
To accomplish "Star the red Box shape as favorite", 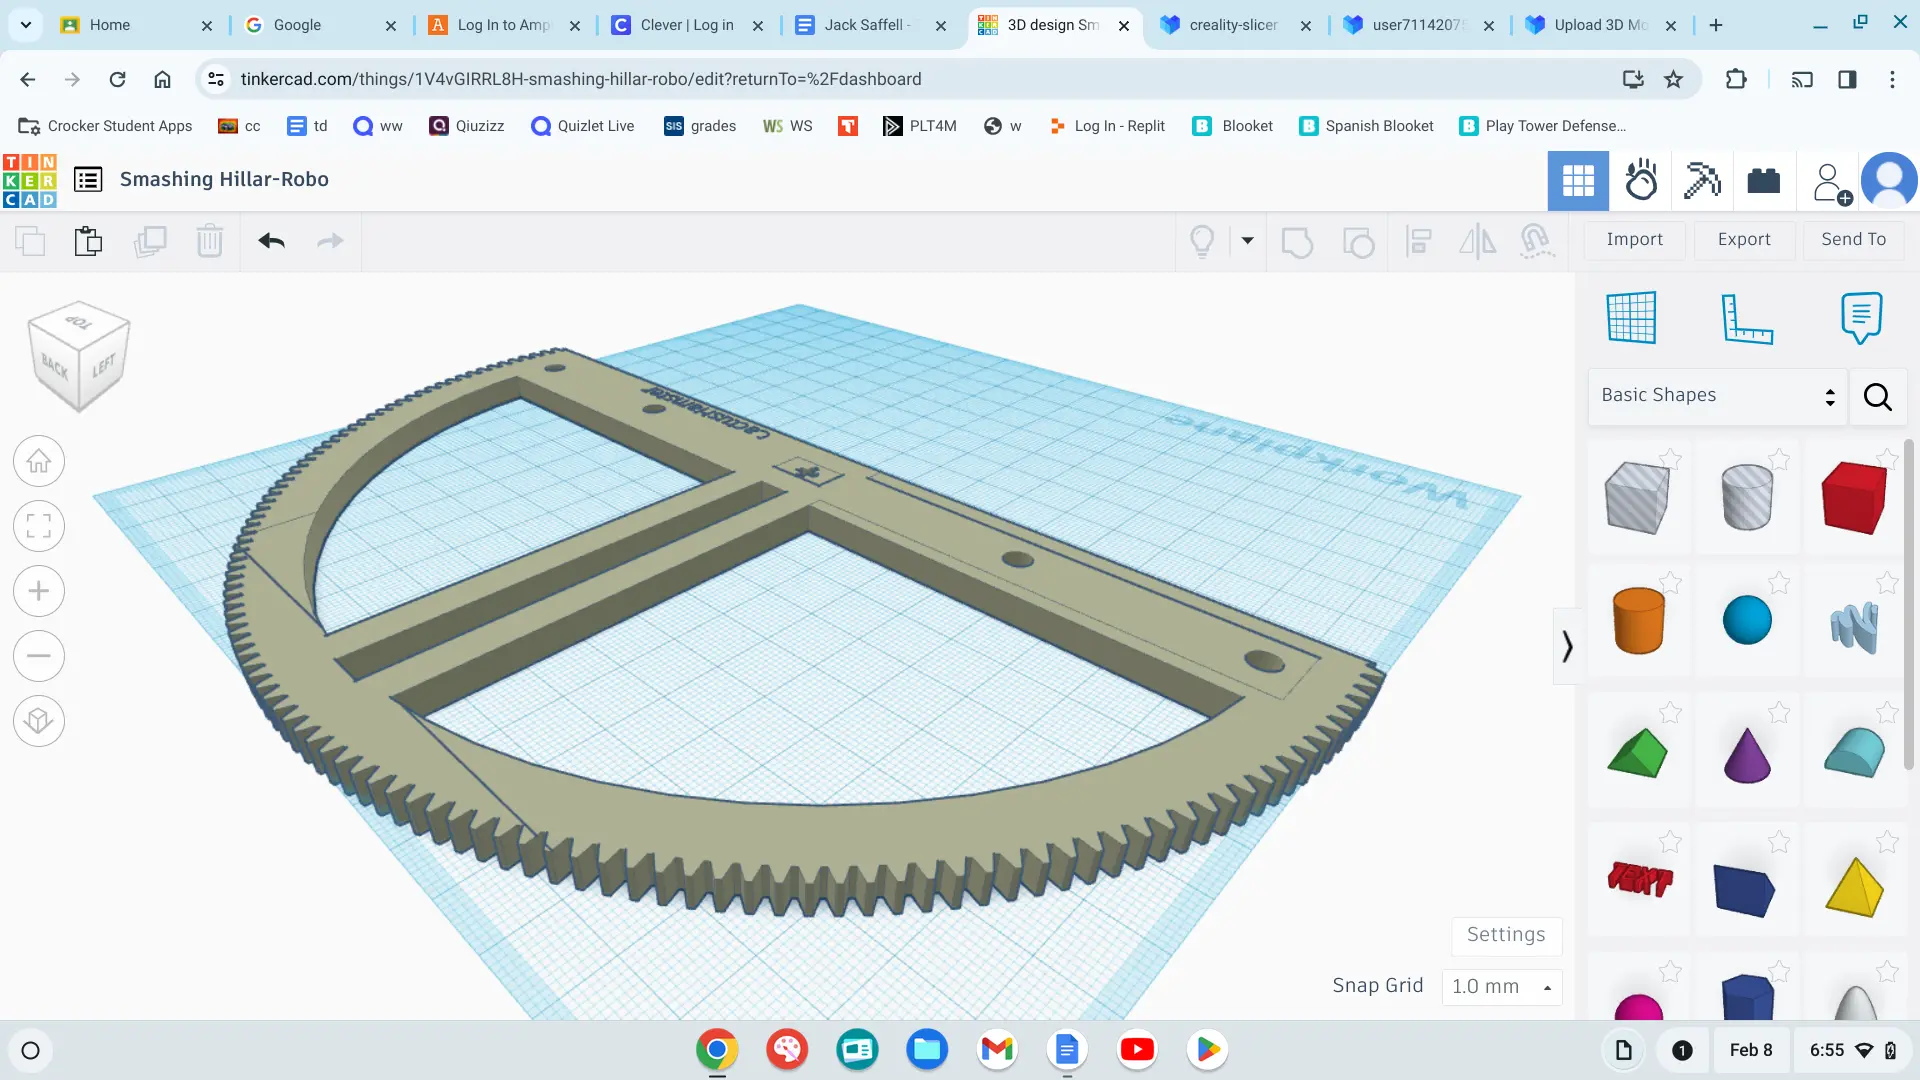I will point(1886,459).
